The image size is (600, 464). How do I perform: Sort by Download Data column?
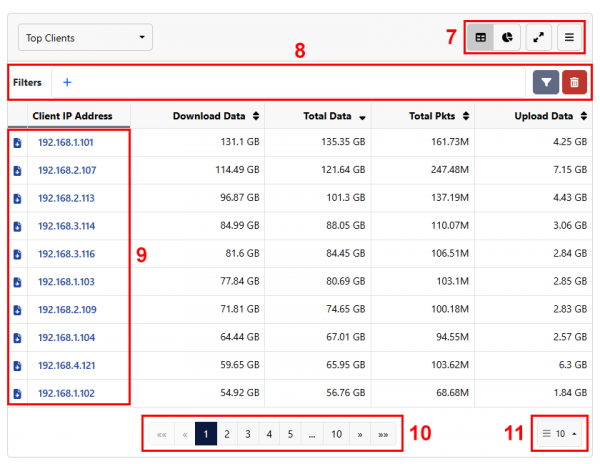coord(216,116)
